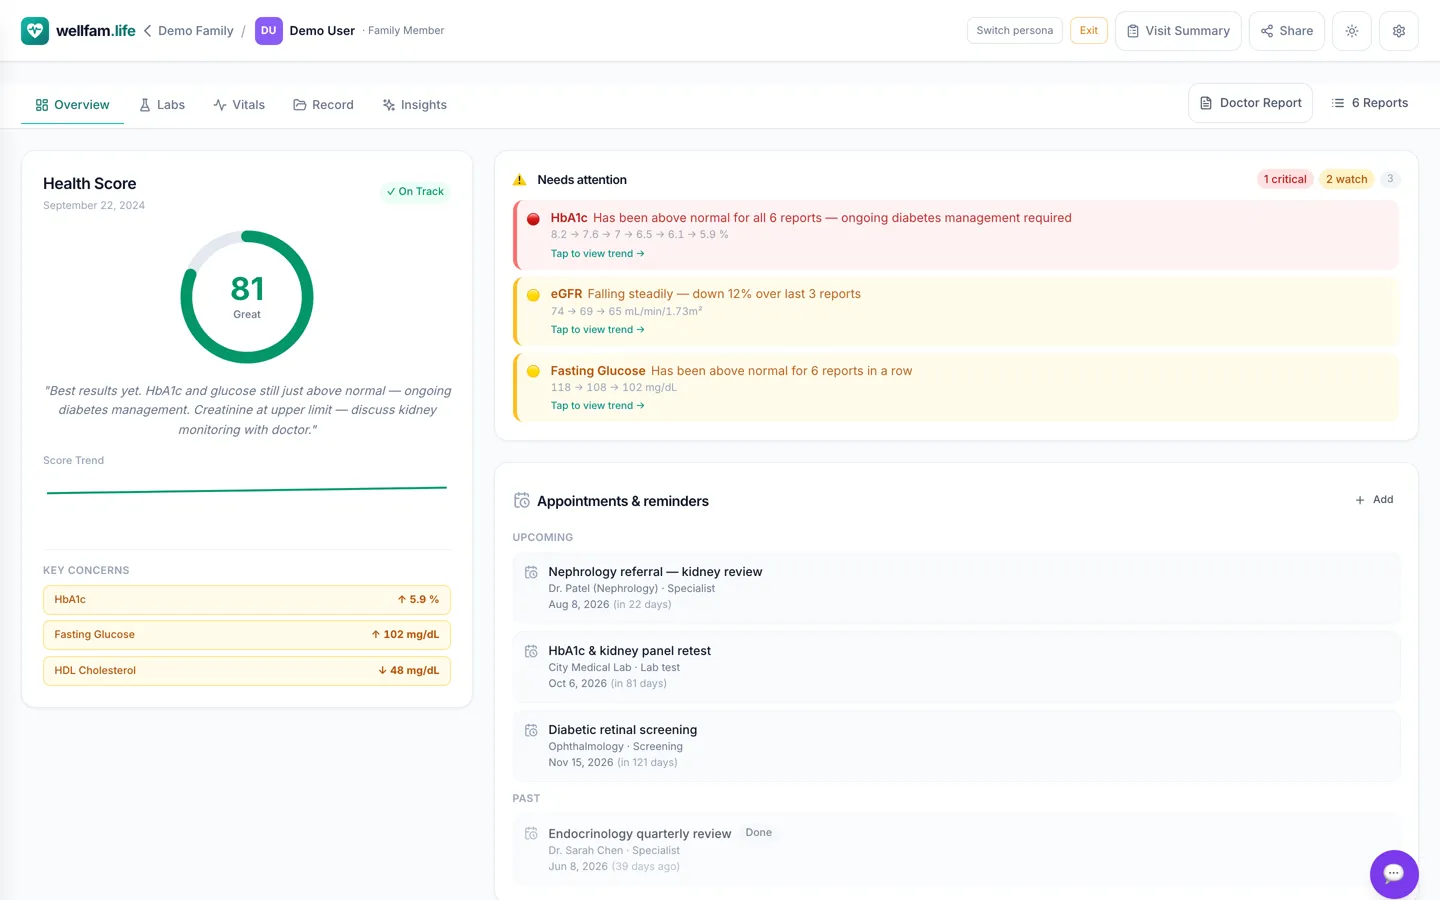Image resolution: width=1440 pixels, height=900 pixels.
Task: Open HbA1c key concern row
Action: pos(247,600)
